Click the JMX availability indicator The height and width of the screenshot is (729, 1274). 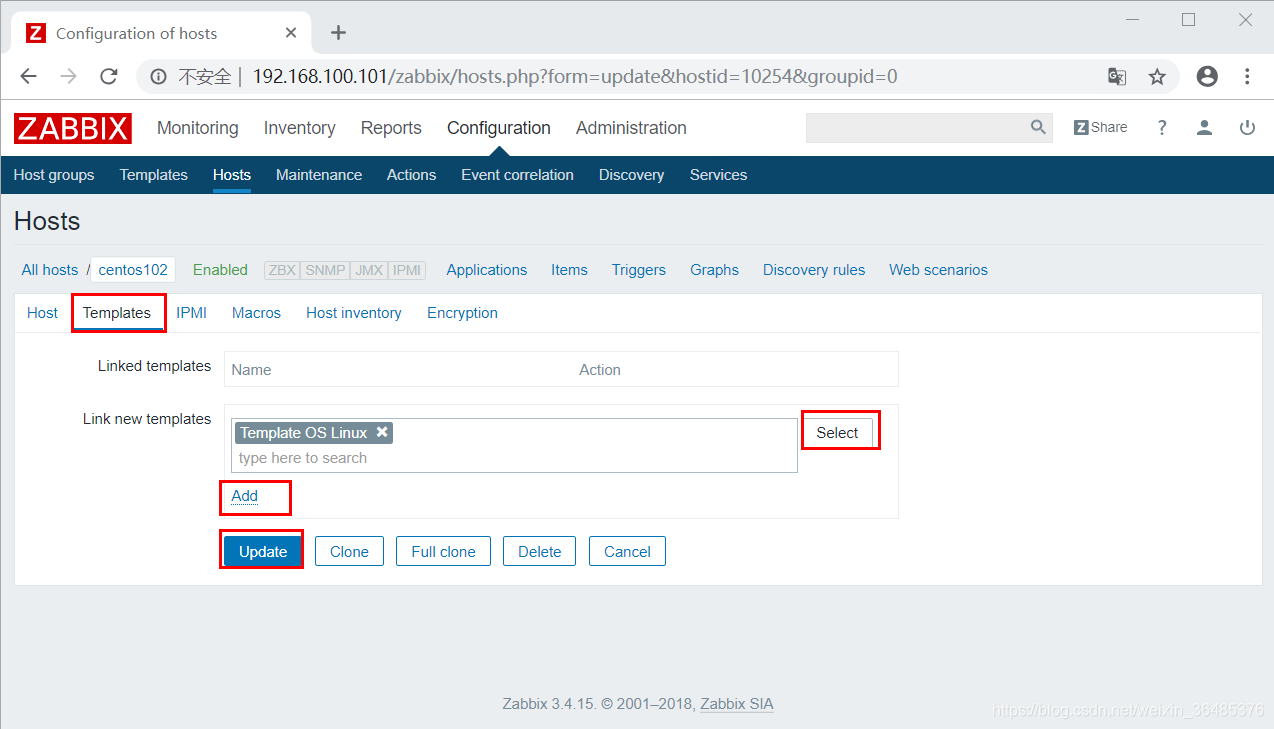click(x=369, y=270)
